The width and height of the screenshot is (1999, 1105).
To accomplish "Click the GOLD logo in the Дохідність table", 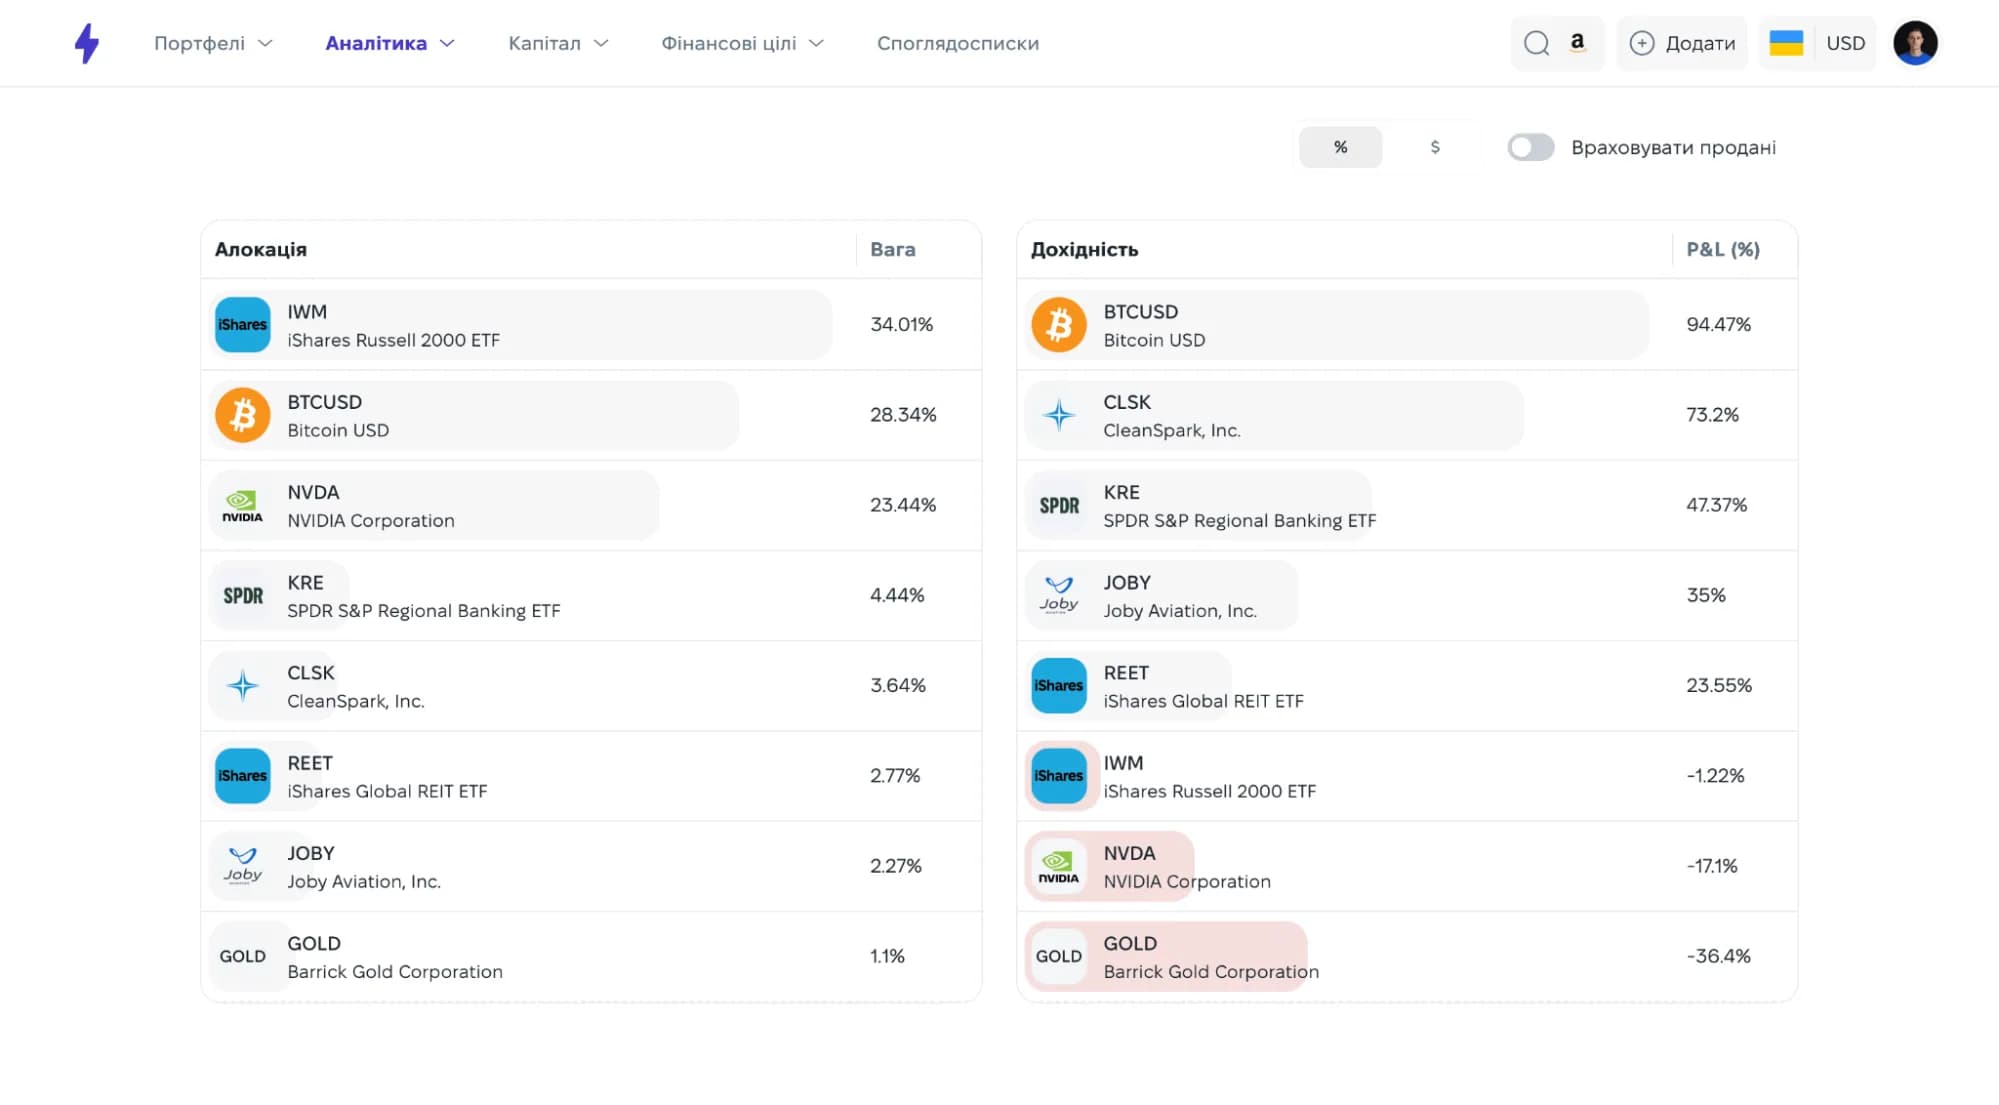I will 1059,956.
